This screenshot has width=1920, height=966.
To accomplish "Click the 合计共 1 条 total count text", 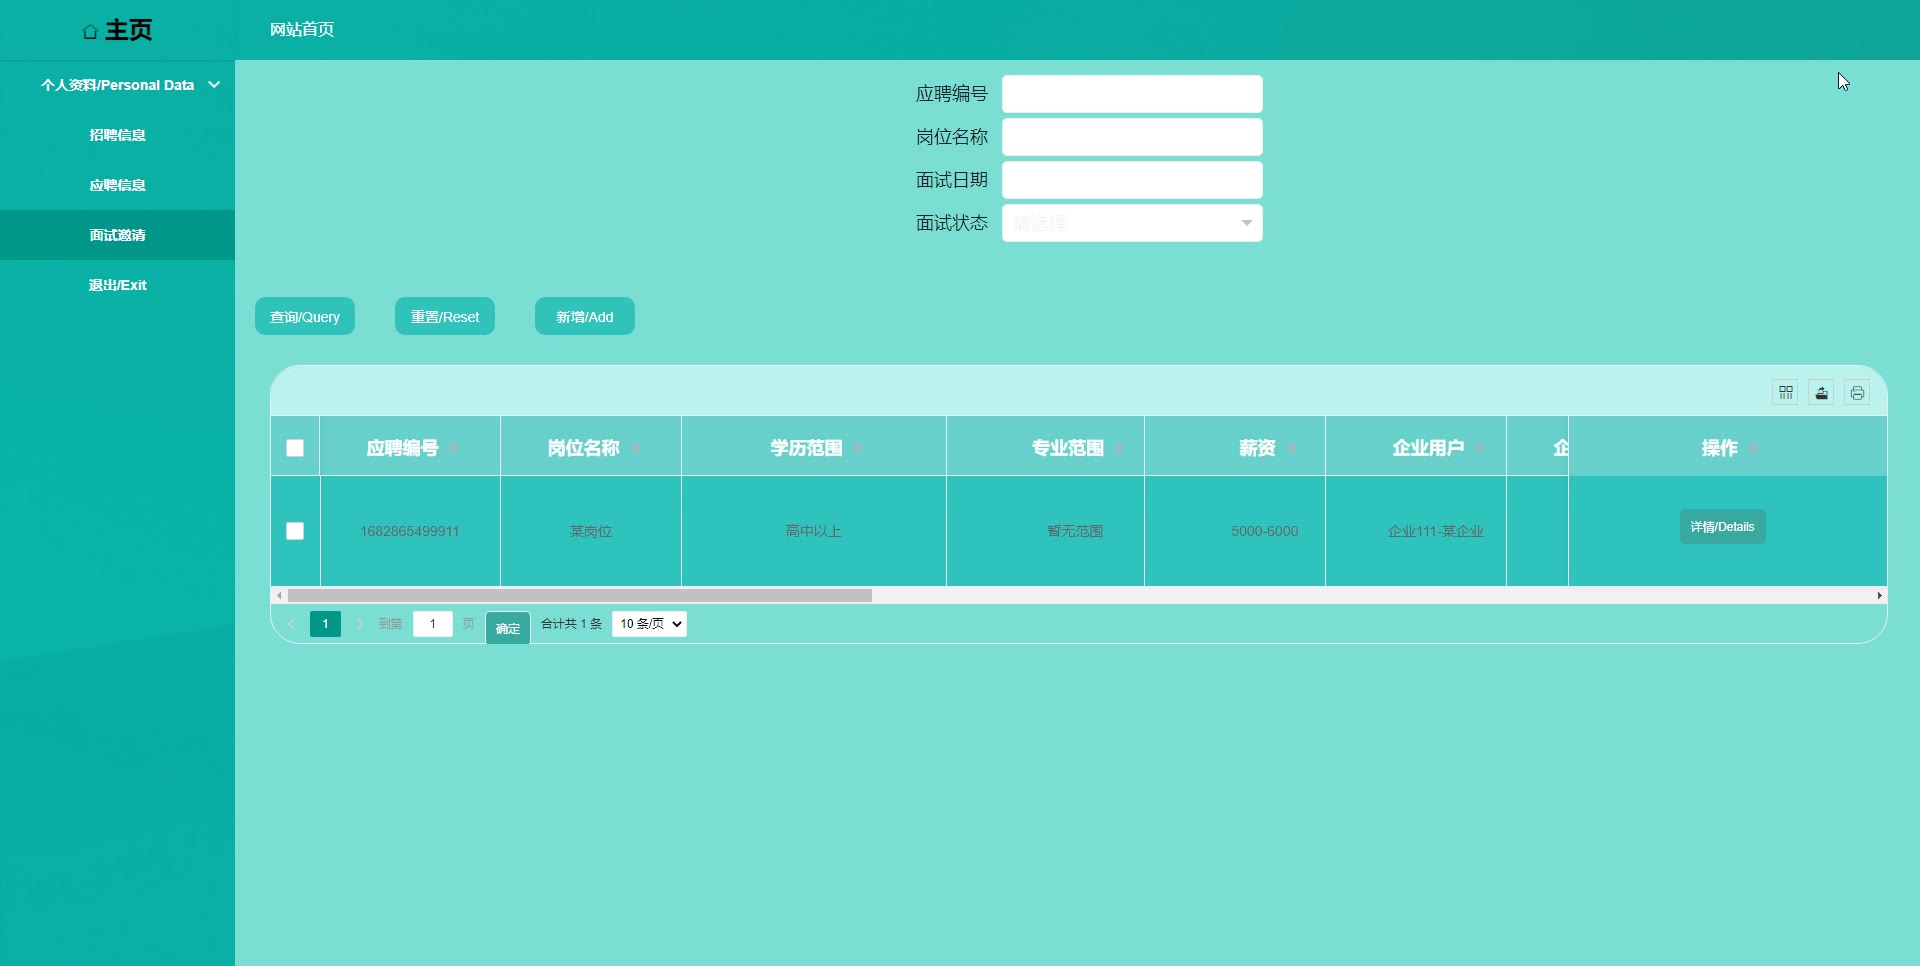I will click(571, 624).
